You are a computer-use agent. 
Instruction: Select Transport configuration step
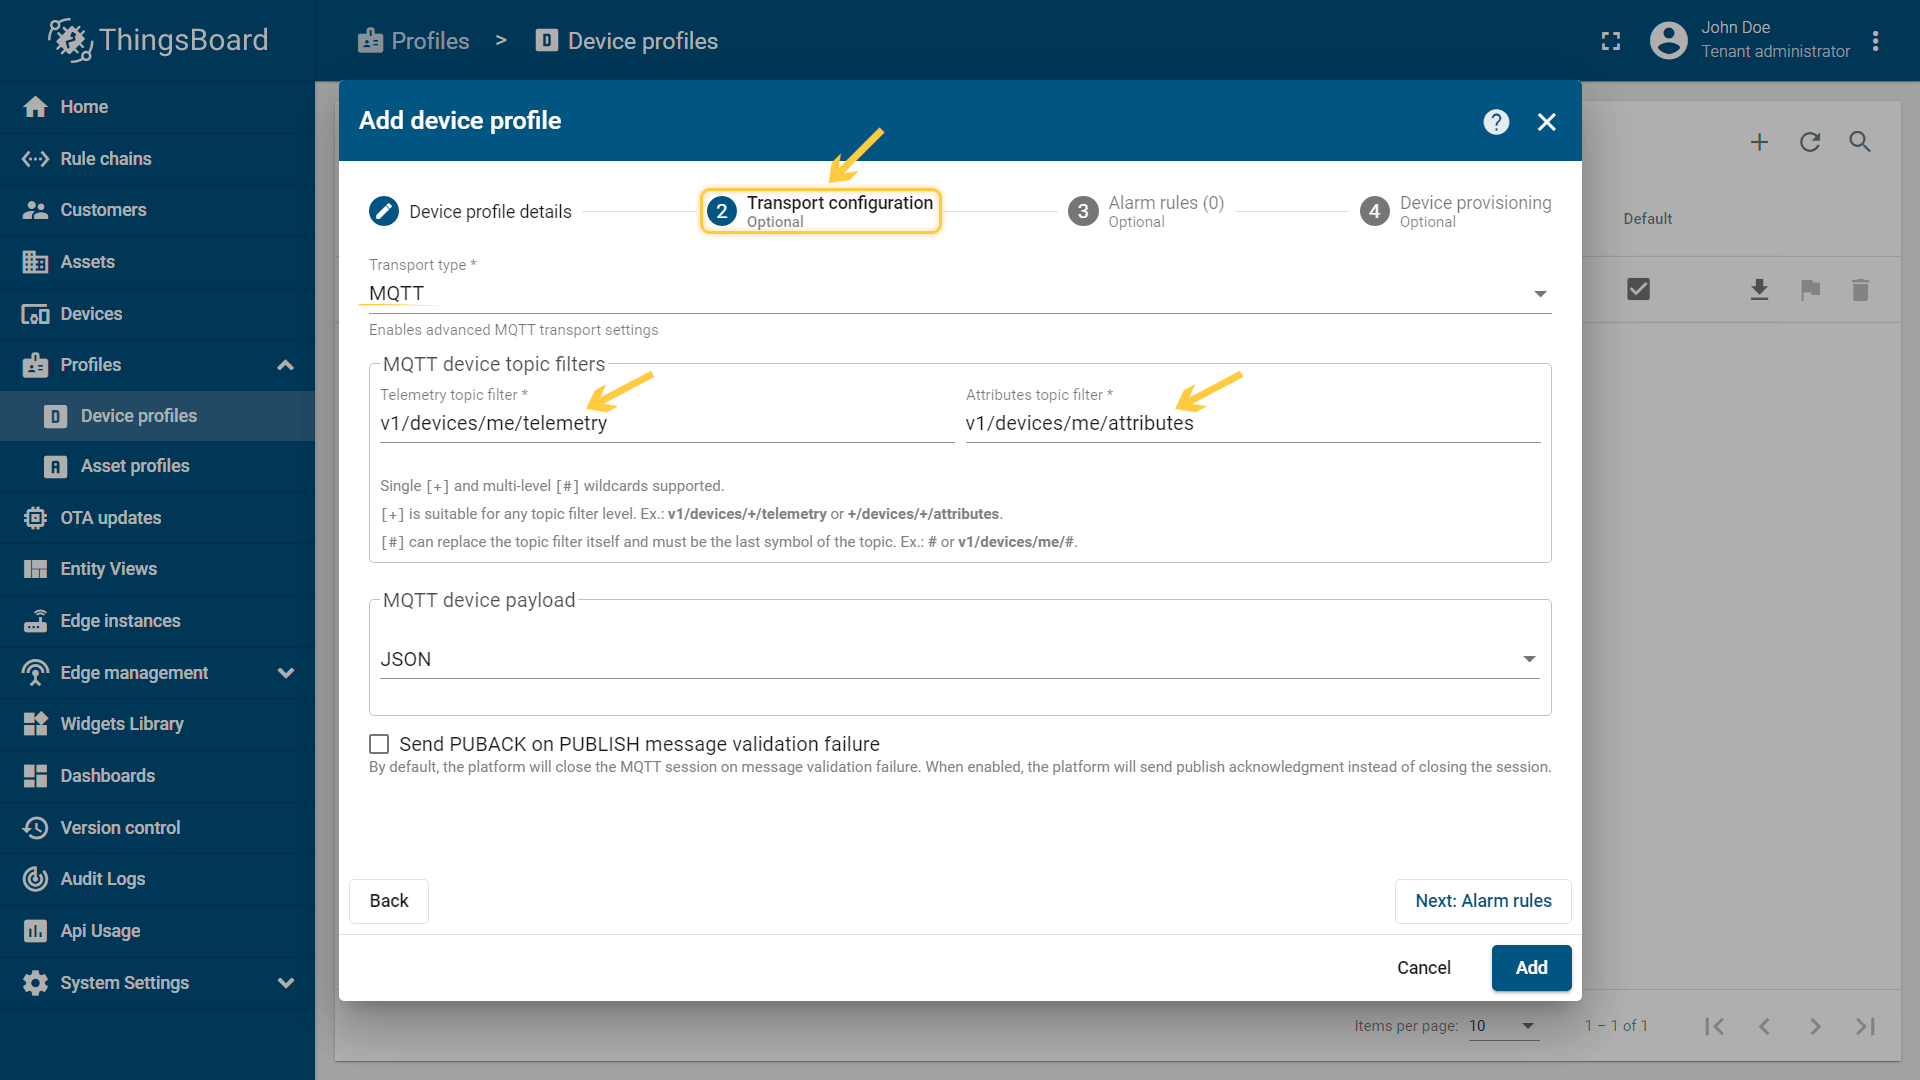coord(820,211)
